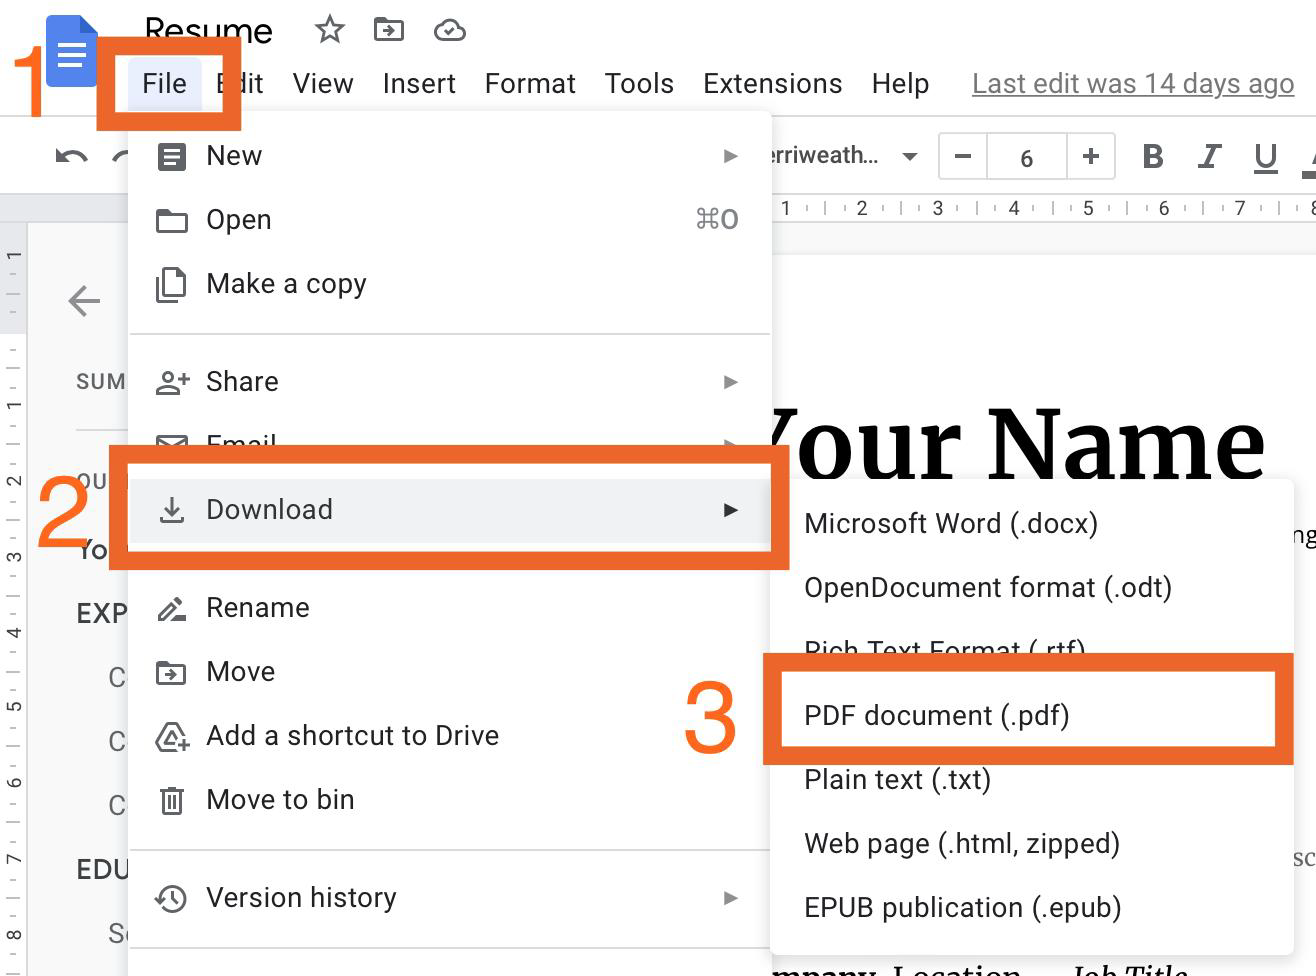The height and width of the screenshot is (976, 1316).
Task: Click the undo arrow in the toolbar
Action: pyautogui.click(x=71, y=156)
